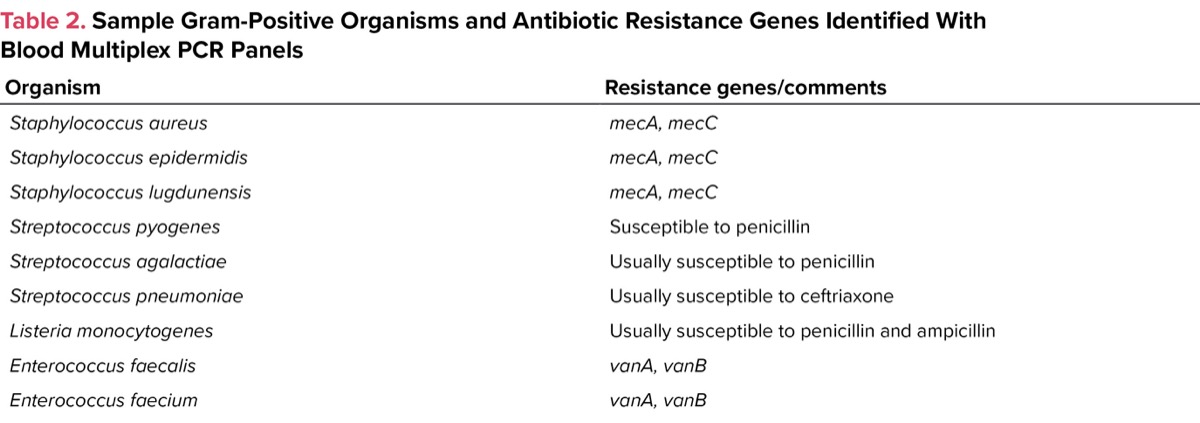Screen dimensions: 1200x423
Task: Click the "Usually susceptible to ceftriaxone" cell
Action: (x=751, y=296)
